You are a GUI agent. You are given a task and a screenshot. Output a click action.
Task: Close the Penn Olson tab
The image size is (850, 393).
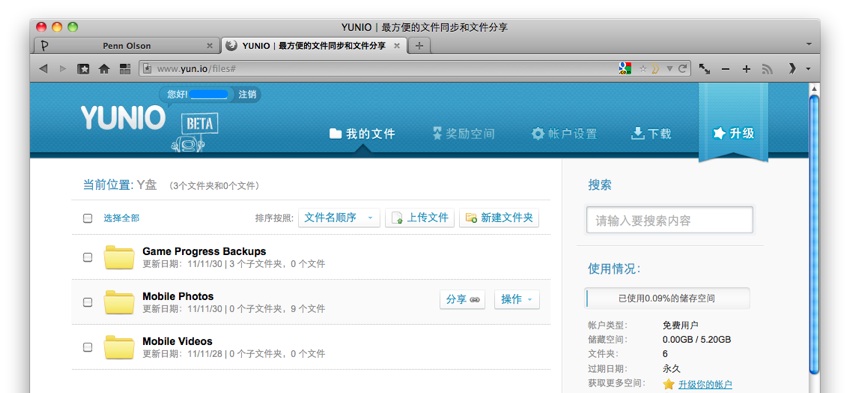pos(210,46)
